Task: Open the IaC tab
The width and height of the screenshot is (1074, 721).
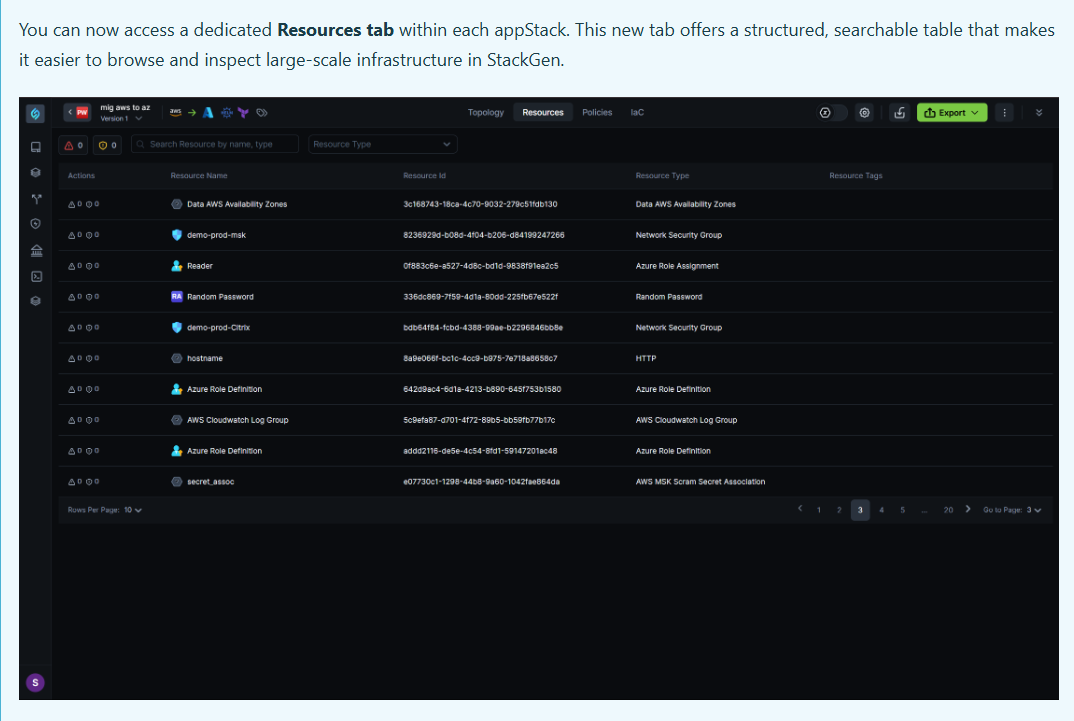Action: [637, 112]
